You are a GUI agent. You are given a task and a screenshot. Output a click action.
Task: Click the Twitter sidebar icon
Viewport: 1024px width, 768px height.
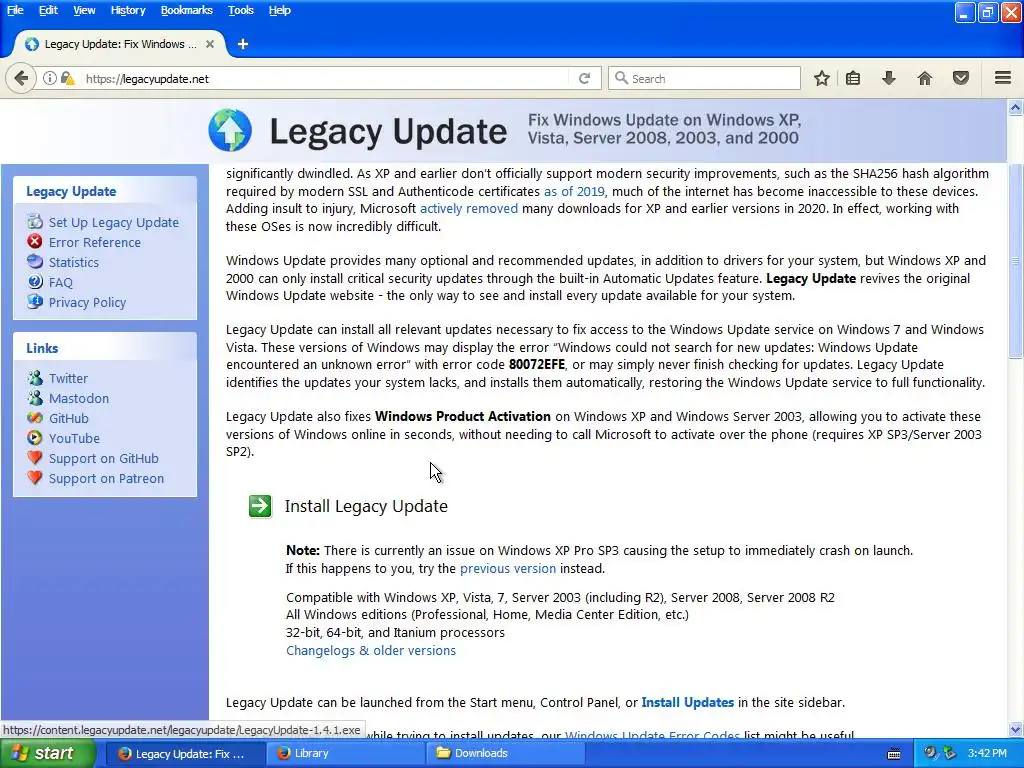[x=35, y=377]
